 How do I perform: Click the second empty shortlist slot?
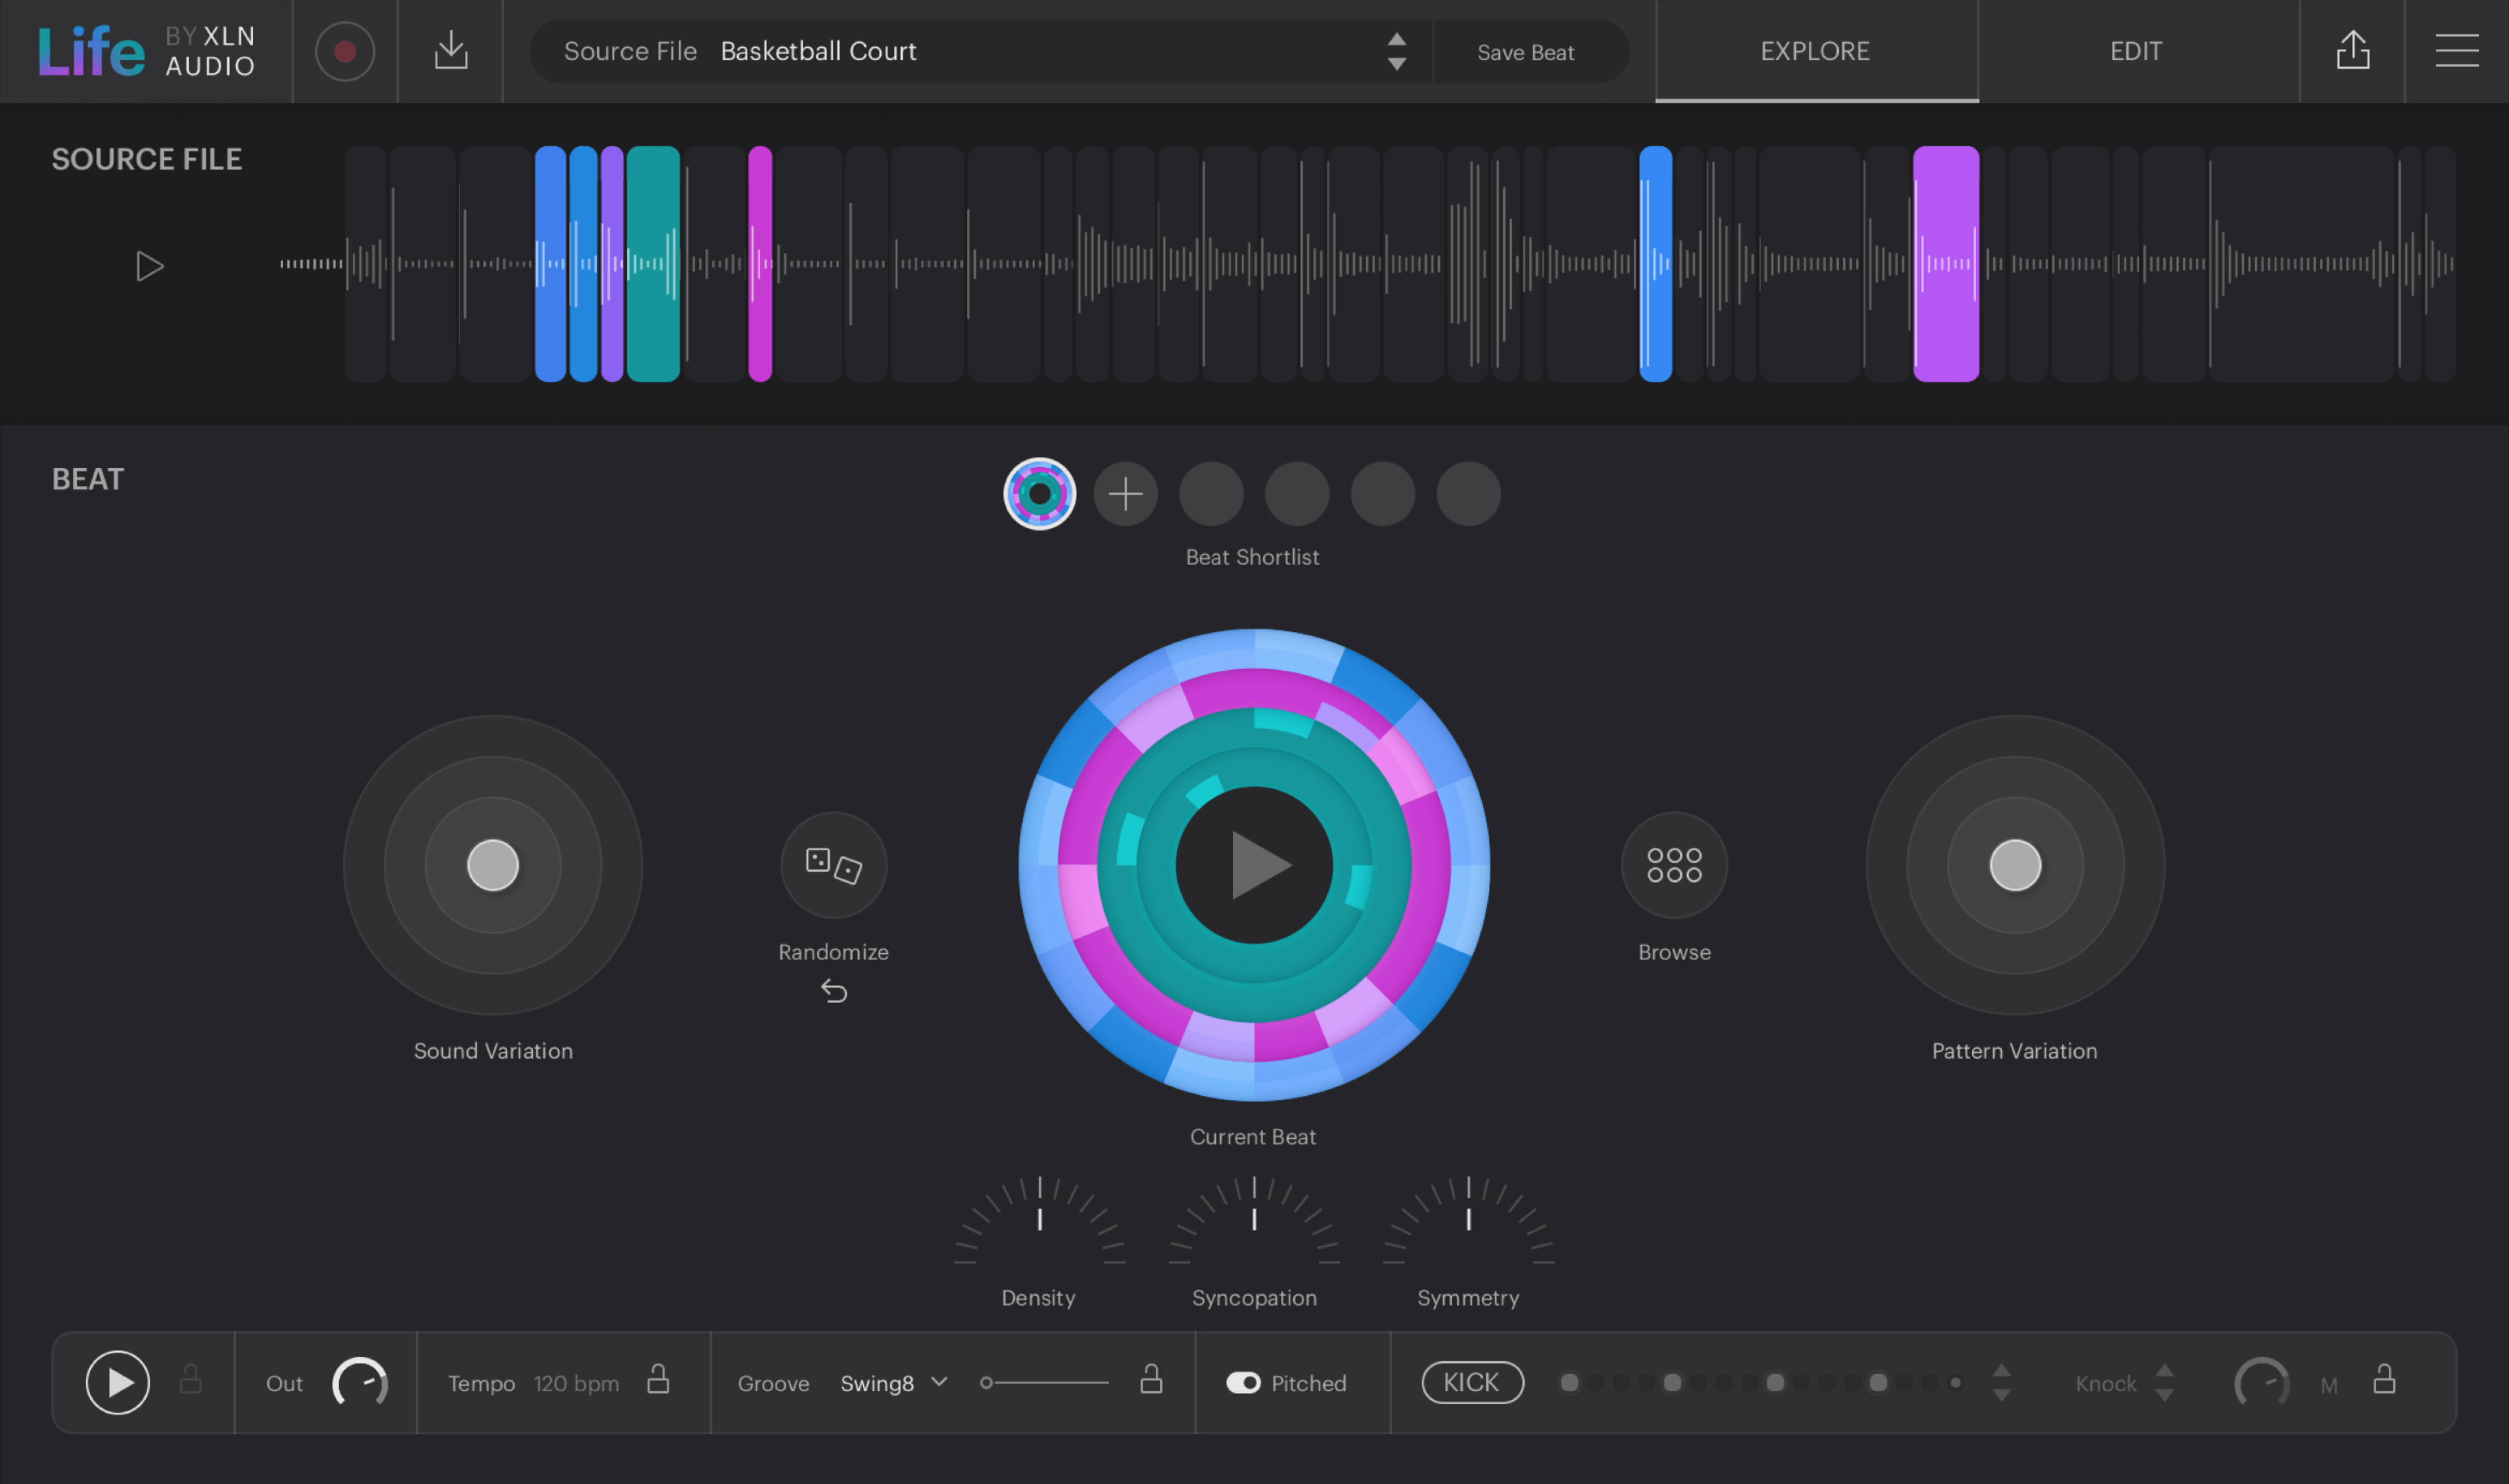(x=1297, y=494)
